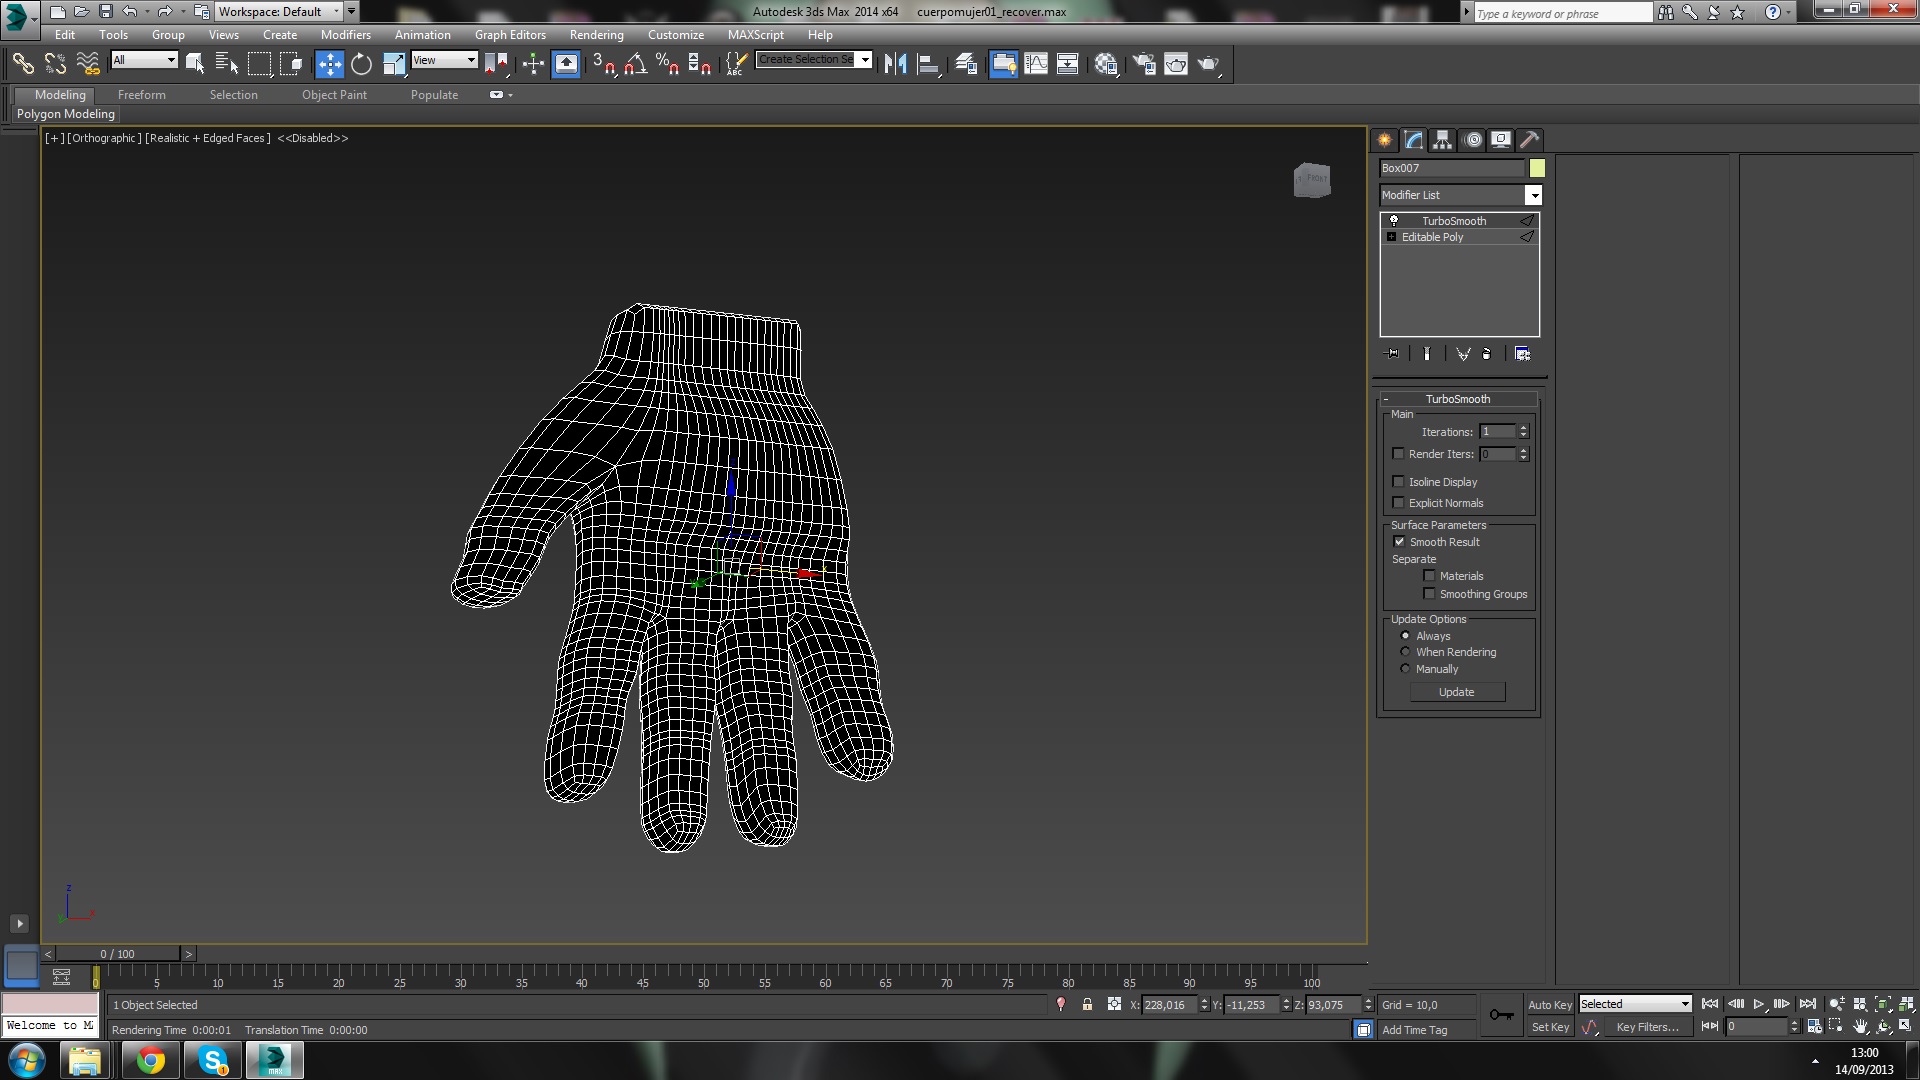Click the Pin Stack icon
Image resolution: width=1920 pixels, height=1080 pixels.
coord(1392,354)
